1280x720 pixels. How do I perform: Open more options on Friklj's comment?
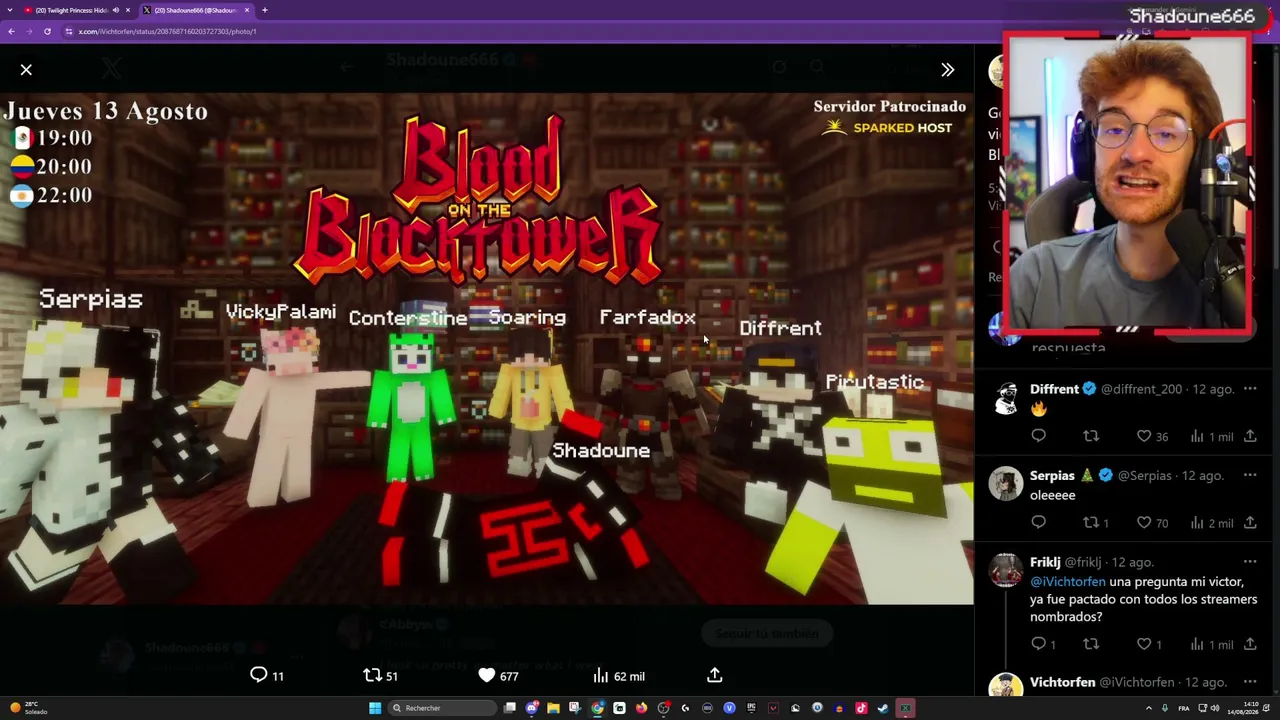(x=1250, y=562)
